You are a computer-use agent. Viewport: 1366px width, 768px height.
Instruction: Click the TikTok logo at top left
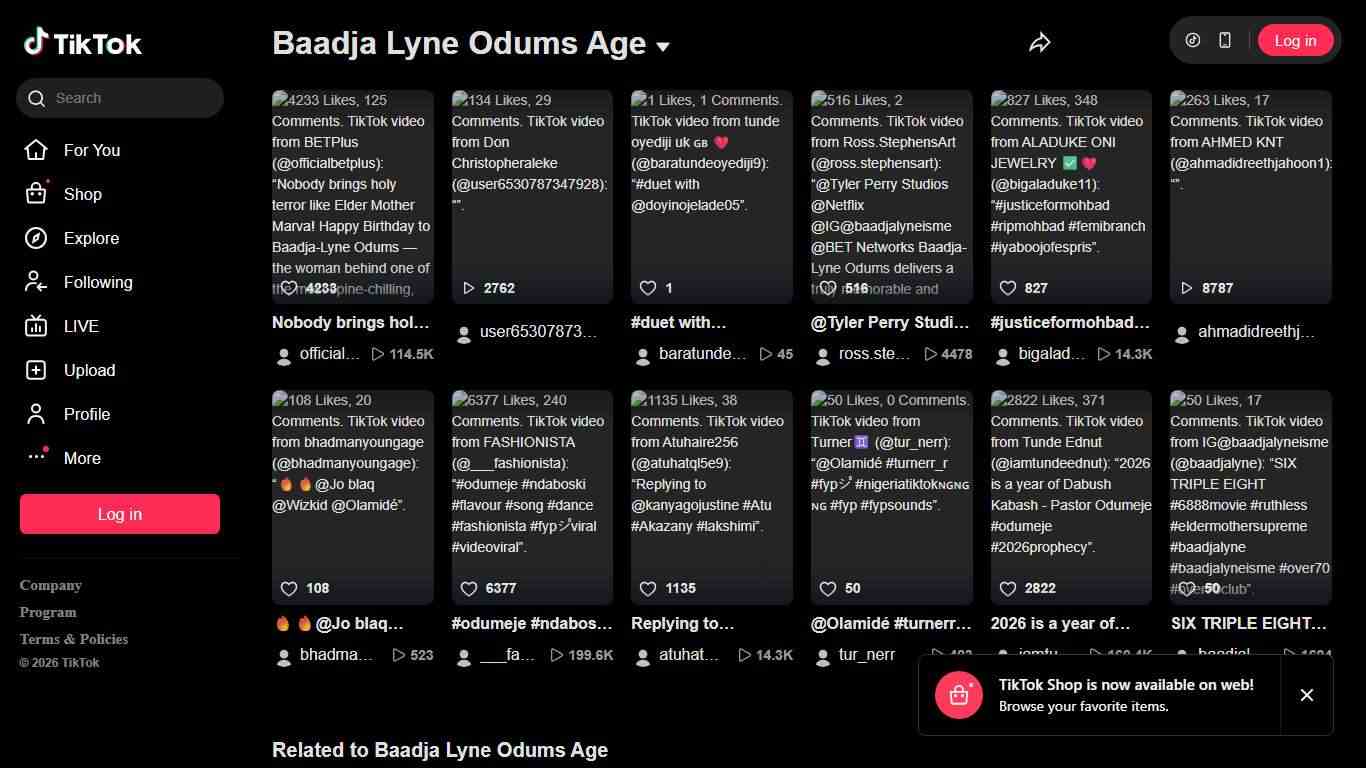82,42
